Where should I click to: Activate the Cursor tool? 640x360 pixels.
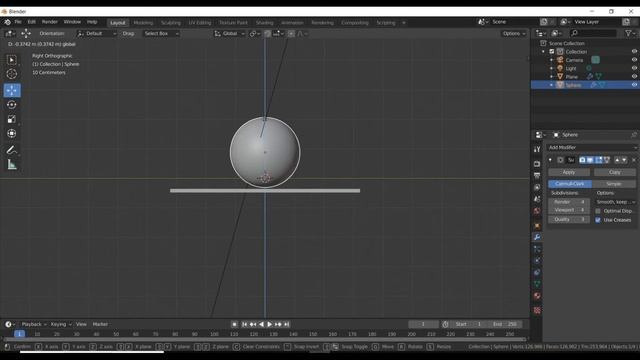[12, 74]
